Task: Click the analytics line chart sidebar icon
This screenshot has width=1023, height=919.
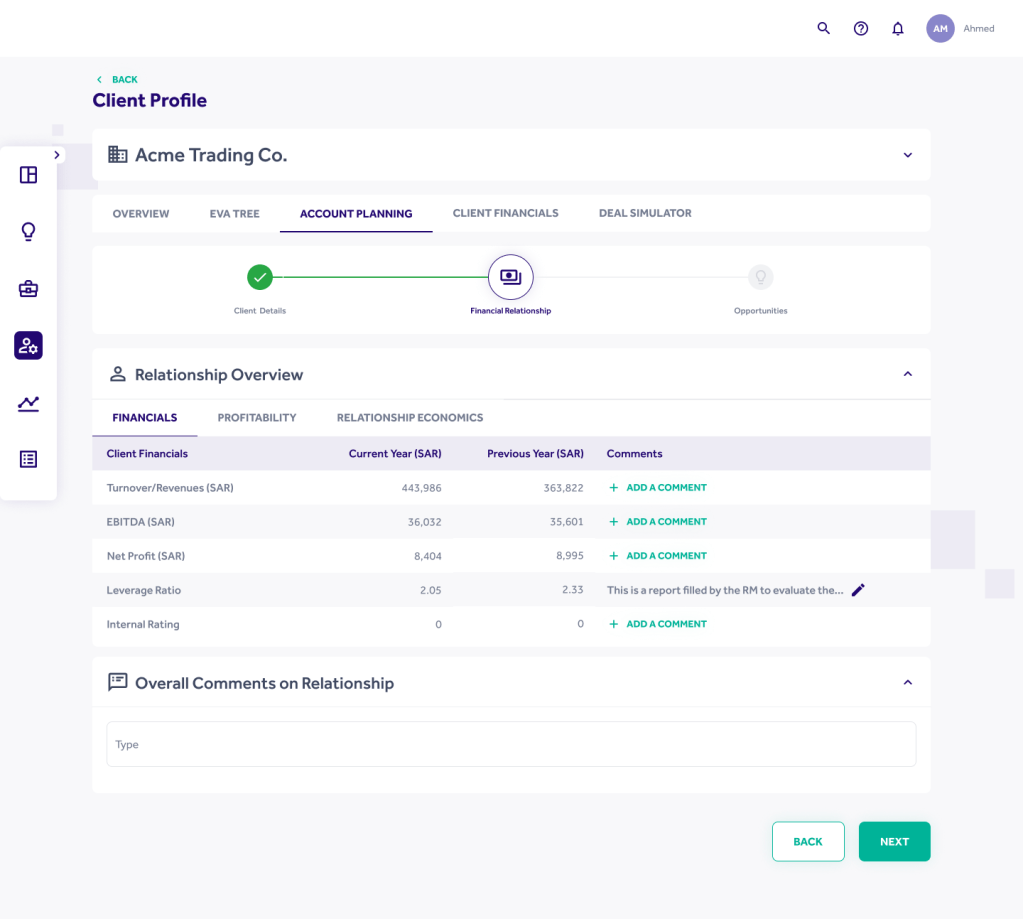Action: [x=28, y=403]
